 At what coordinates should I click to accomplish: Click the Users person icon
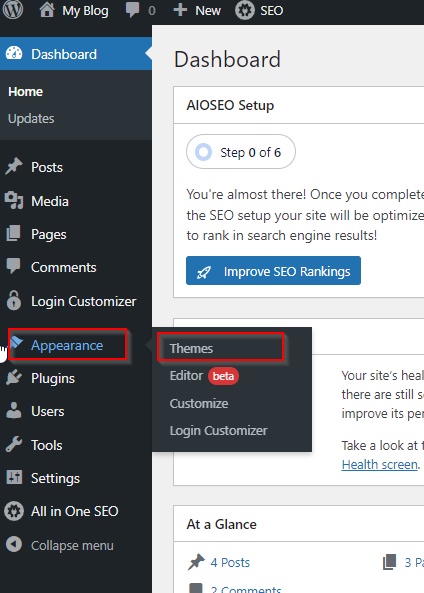[x=14, y=411]
